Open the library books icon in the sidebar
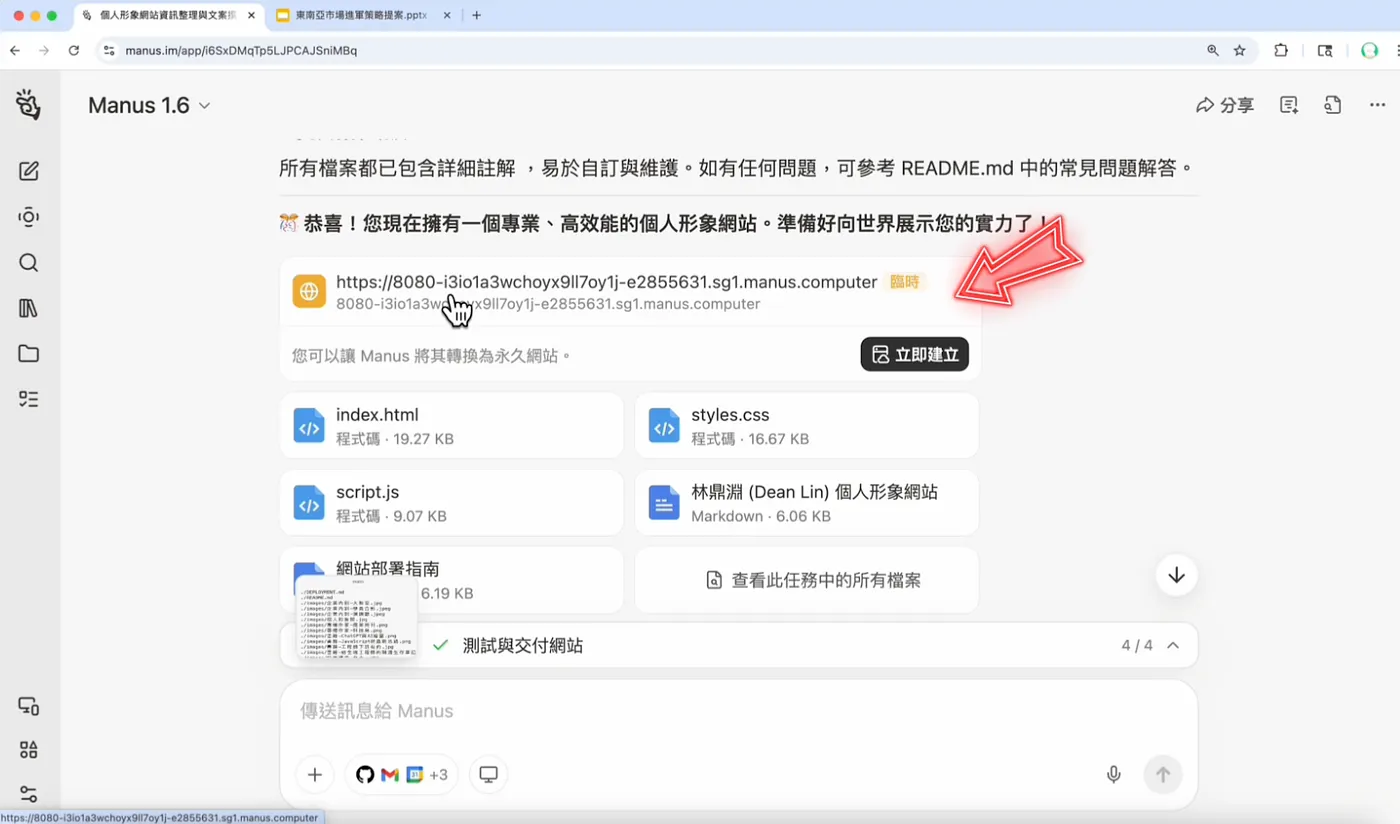Viewport: 1400px width, 824px height. point(29,308)
